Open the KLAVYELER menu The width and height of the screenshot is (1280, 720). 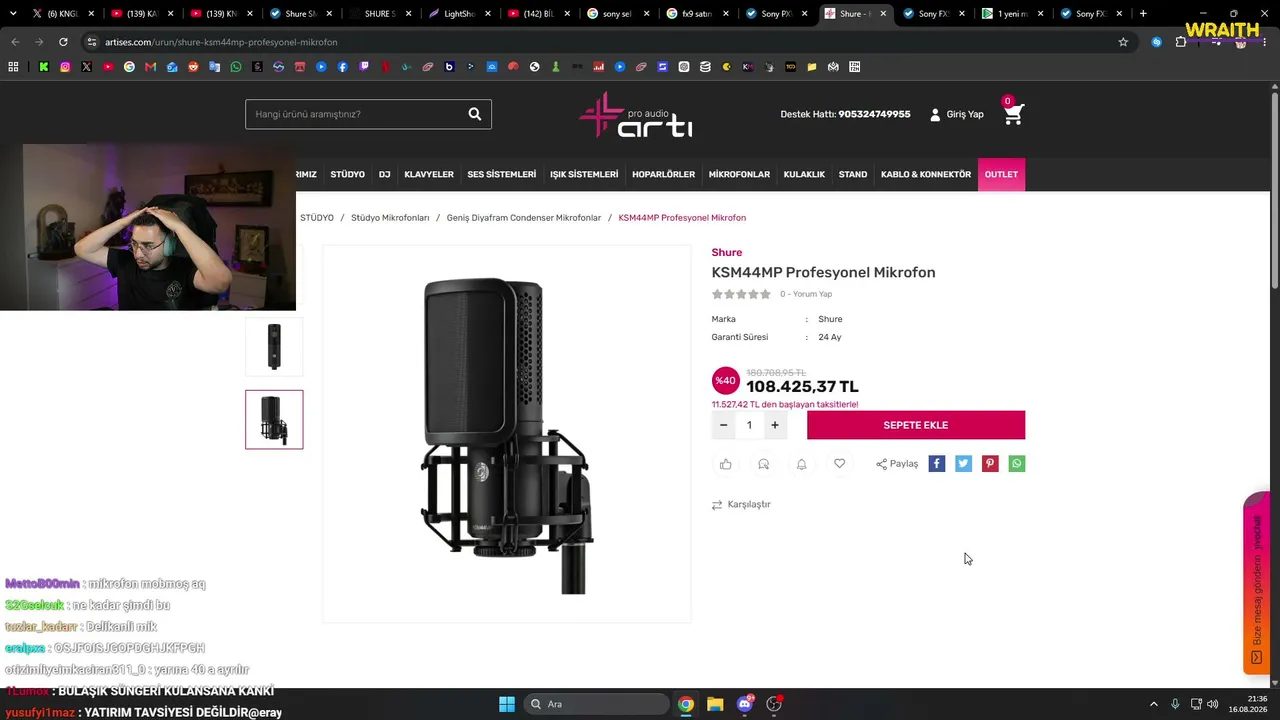point(429,175)
